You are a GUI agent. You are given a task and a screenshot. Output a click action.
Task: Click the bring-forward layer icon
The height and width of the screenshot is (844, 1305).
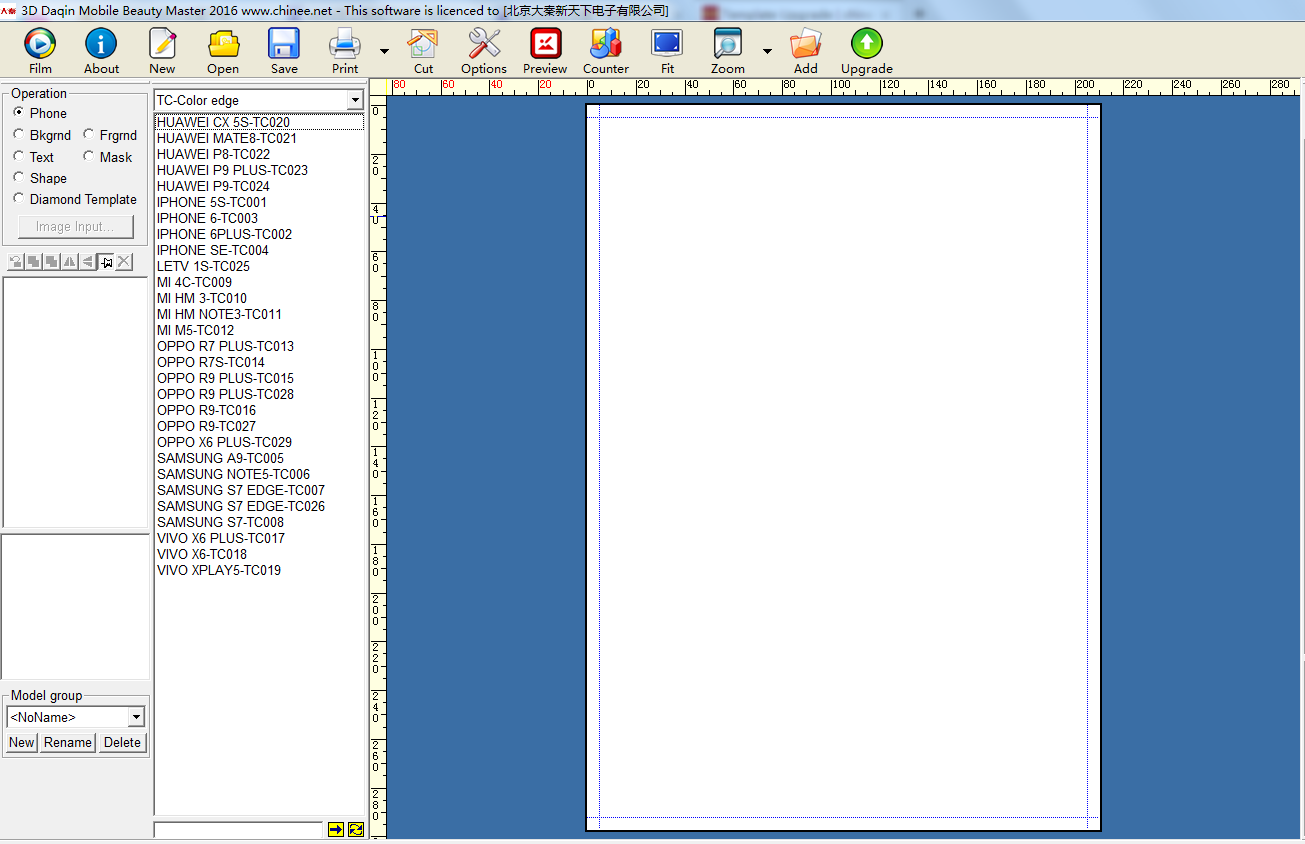pos(34,262)
